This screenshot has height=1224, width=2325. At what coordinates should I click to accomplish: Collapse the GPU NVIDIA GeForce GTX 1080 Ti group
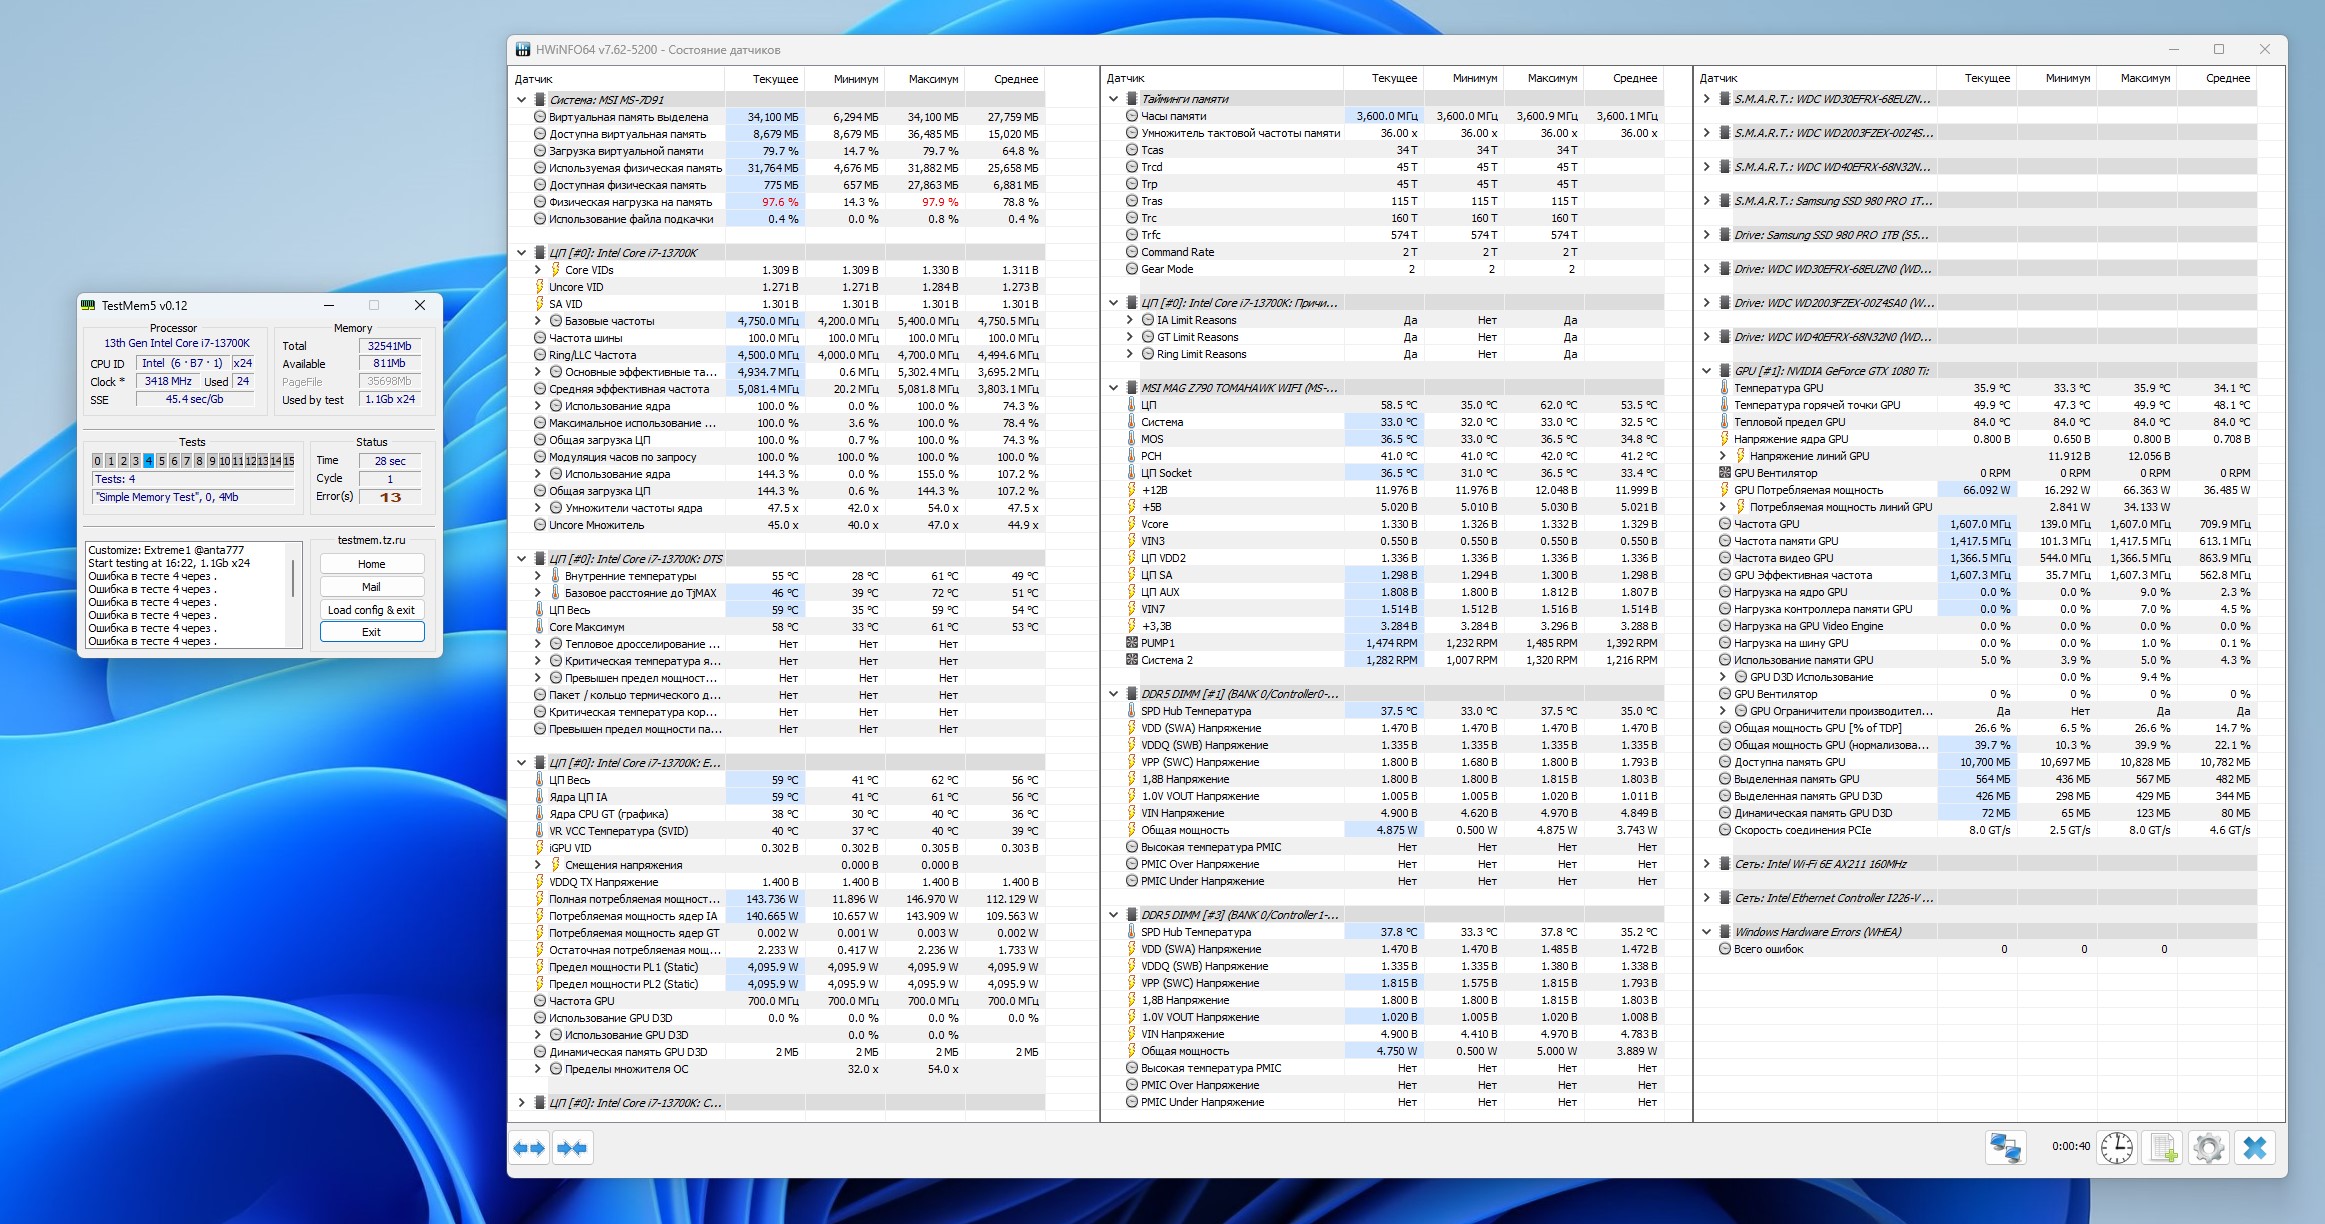click(1707, 371)
